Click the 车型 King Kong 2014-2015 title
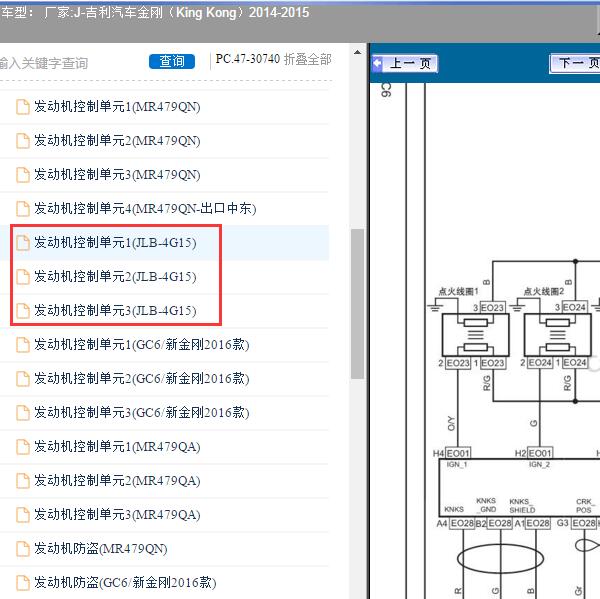 (x=155, y=13)
